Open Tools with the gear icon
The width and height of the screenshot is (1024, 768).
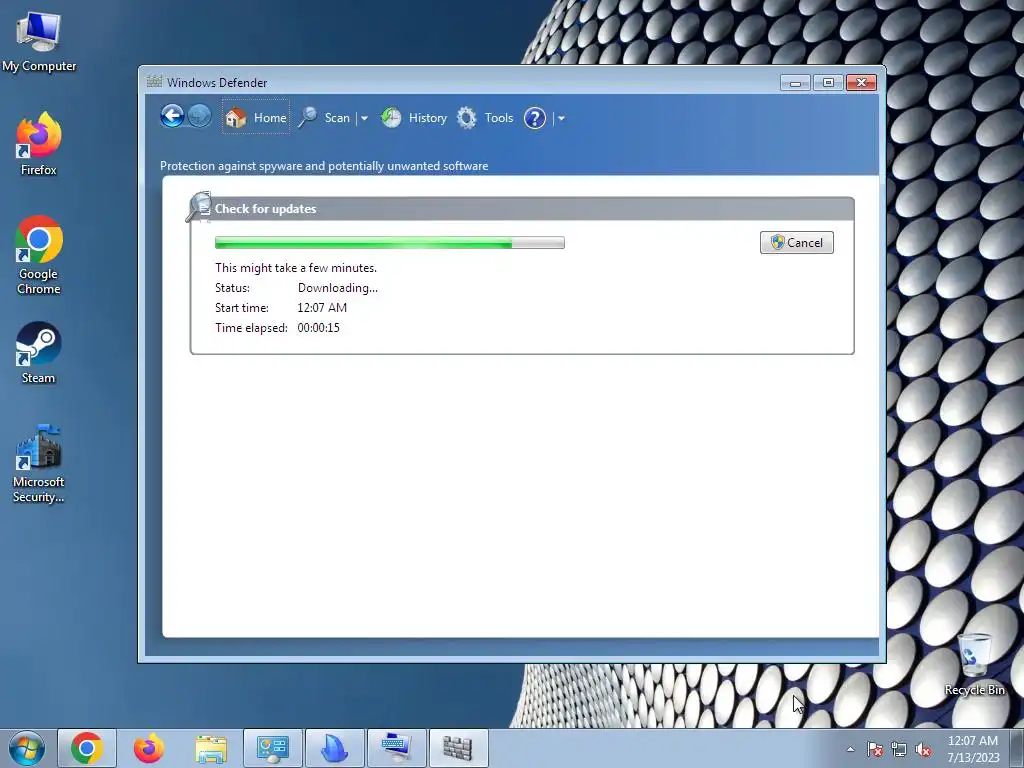click(485, 118)
